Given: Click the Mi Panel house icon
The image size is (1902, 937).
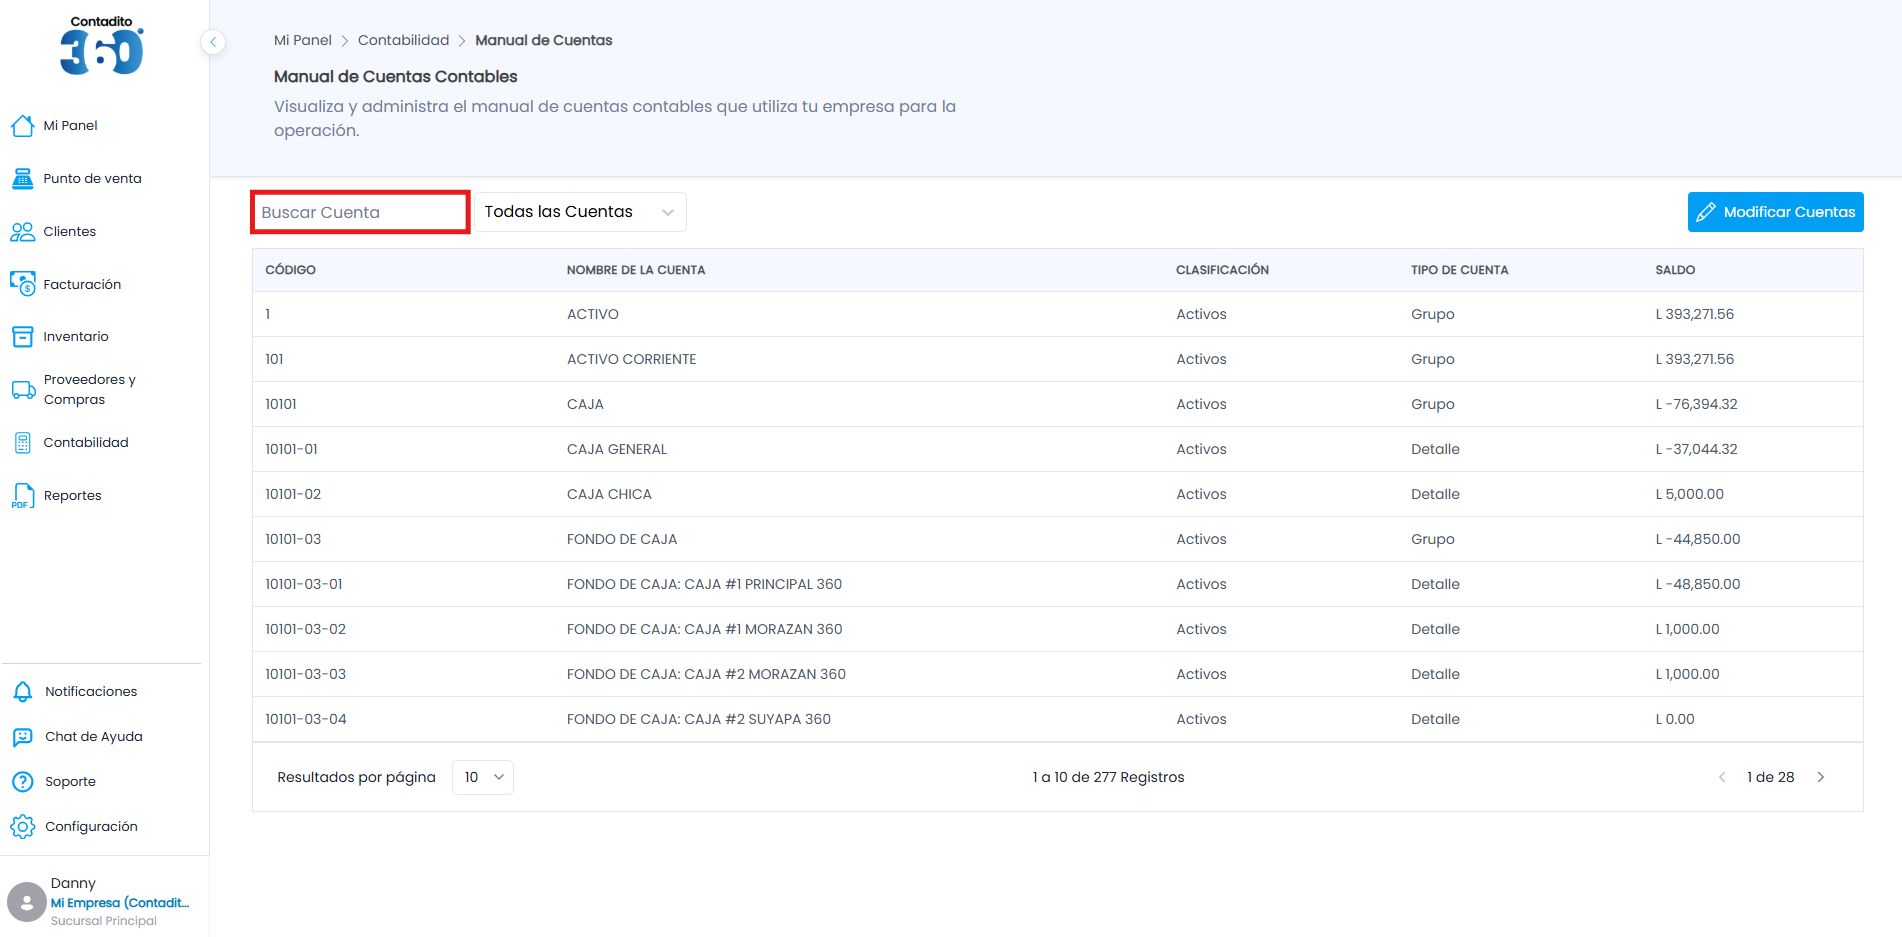Looking at the screenshot, I should pyautogui.click(x=23, y=126).
